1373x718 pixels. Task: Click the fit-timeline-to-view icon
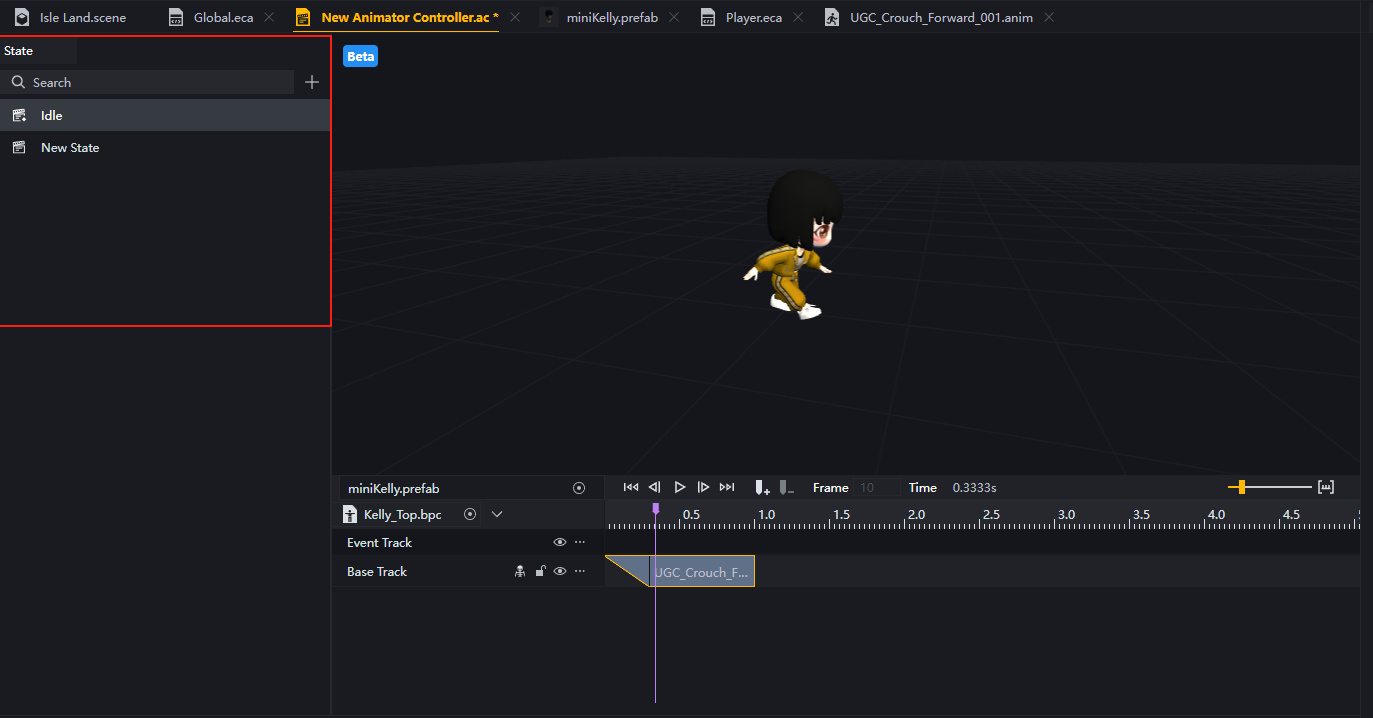(1326, 487)
